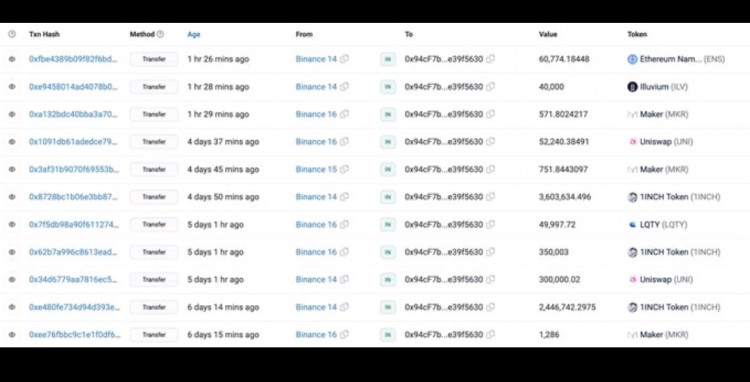Click Transfer method badge in the 1,286 row

(x=154, y=335)
